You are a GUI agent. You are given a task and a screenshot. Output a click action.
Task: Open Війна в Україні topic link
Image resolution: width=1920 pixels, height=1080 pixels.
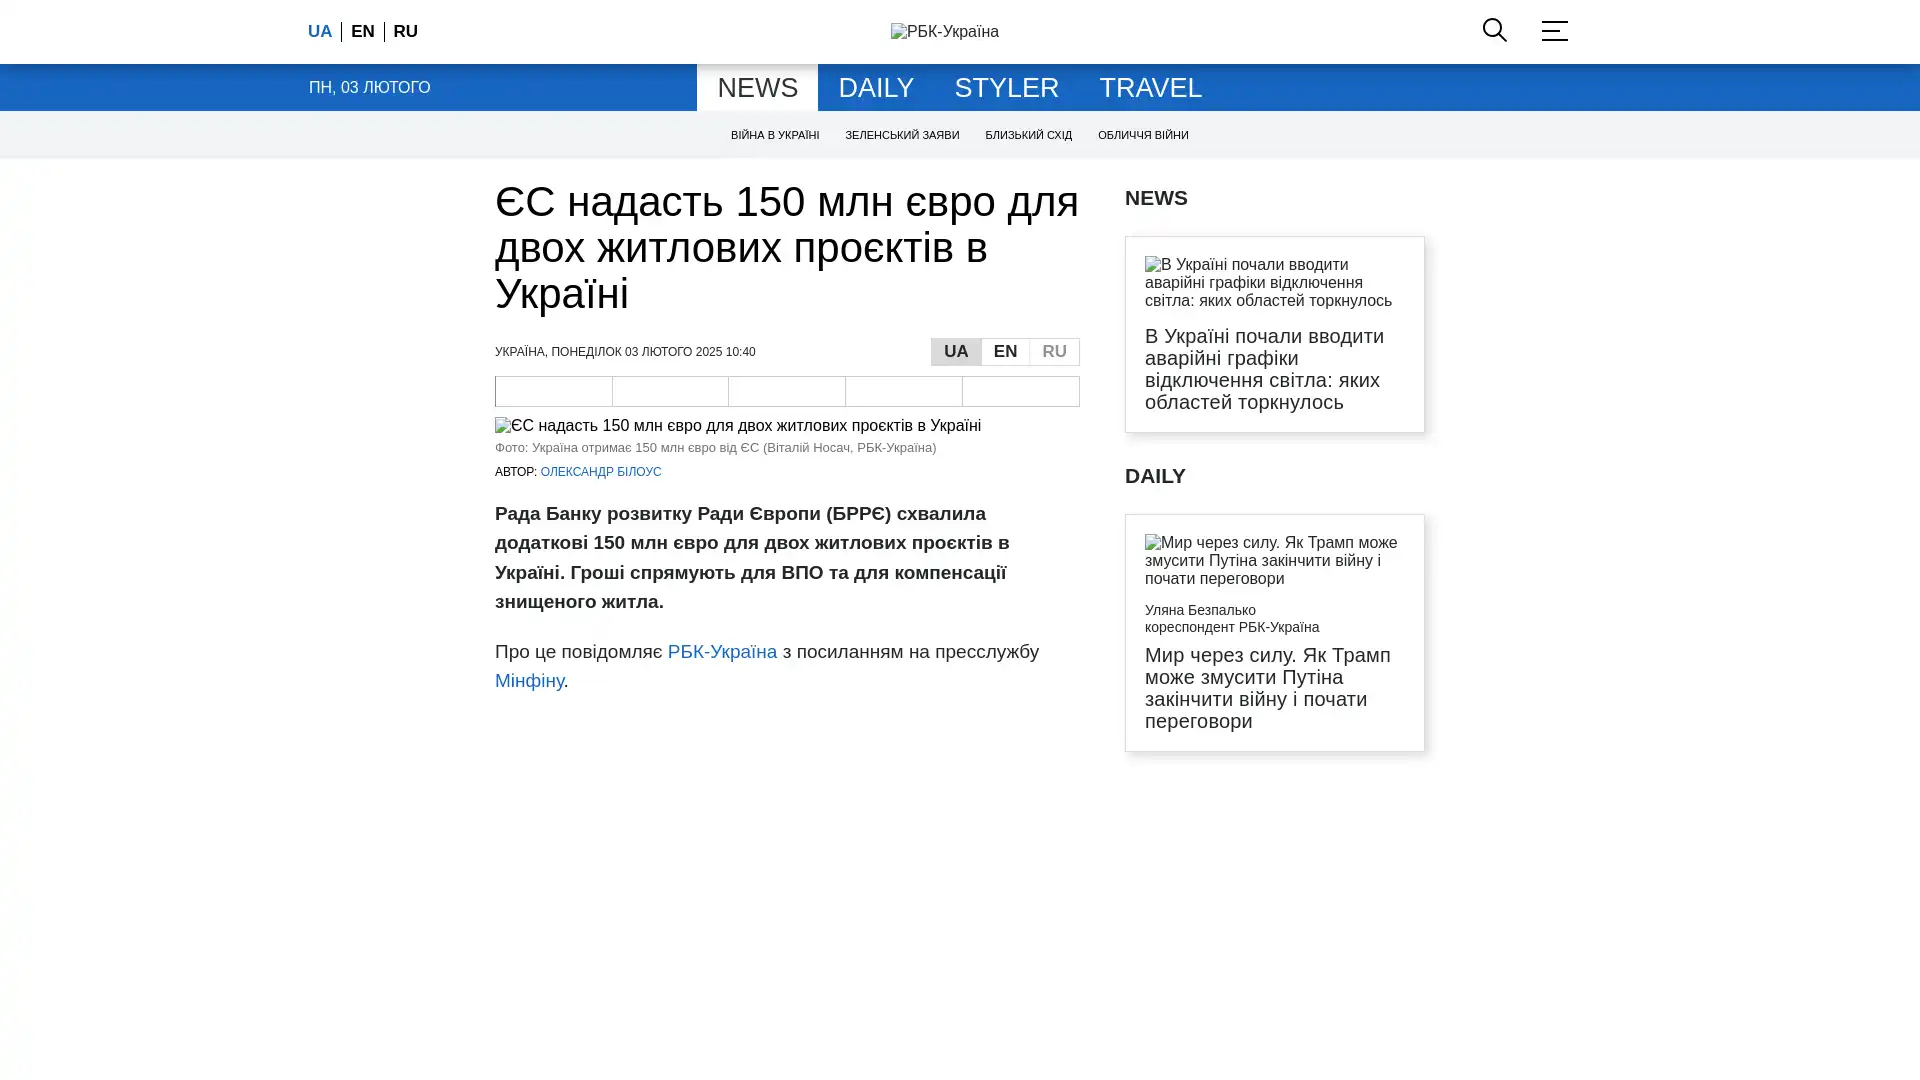774,135
